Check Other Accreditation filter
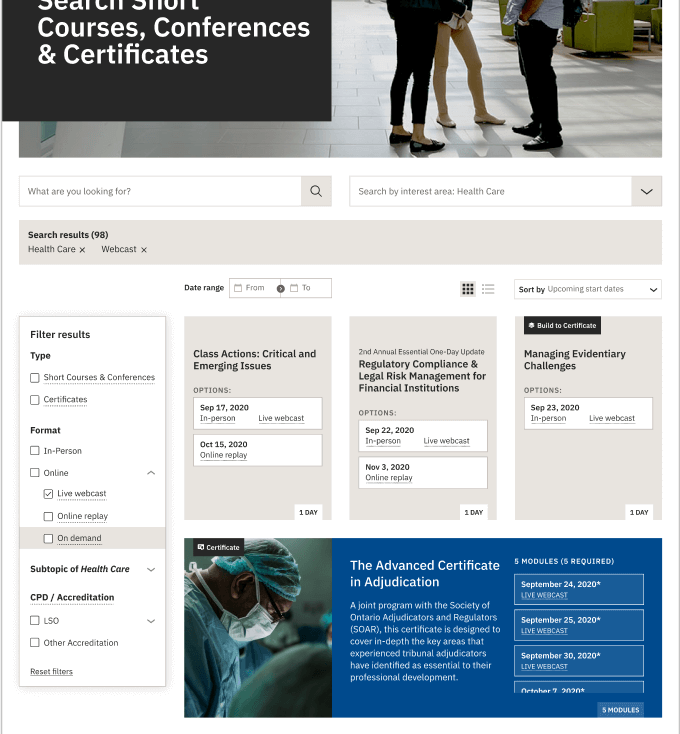 (x=35, y=642)
